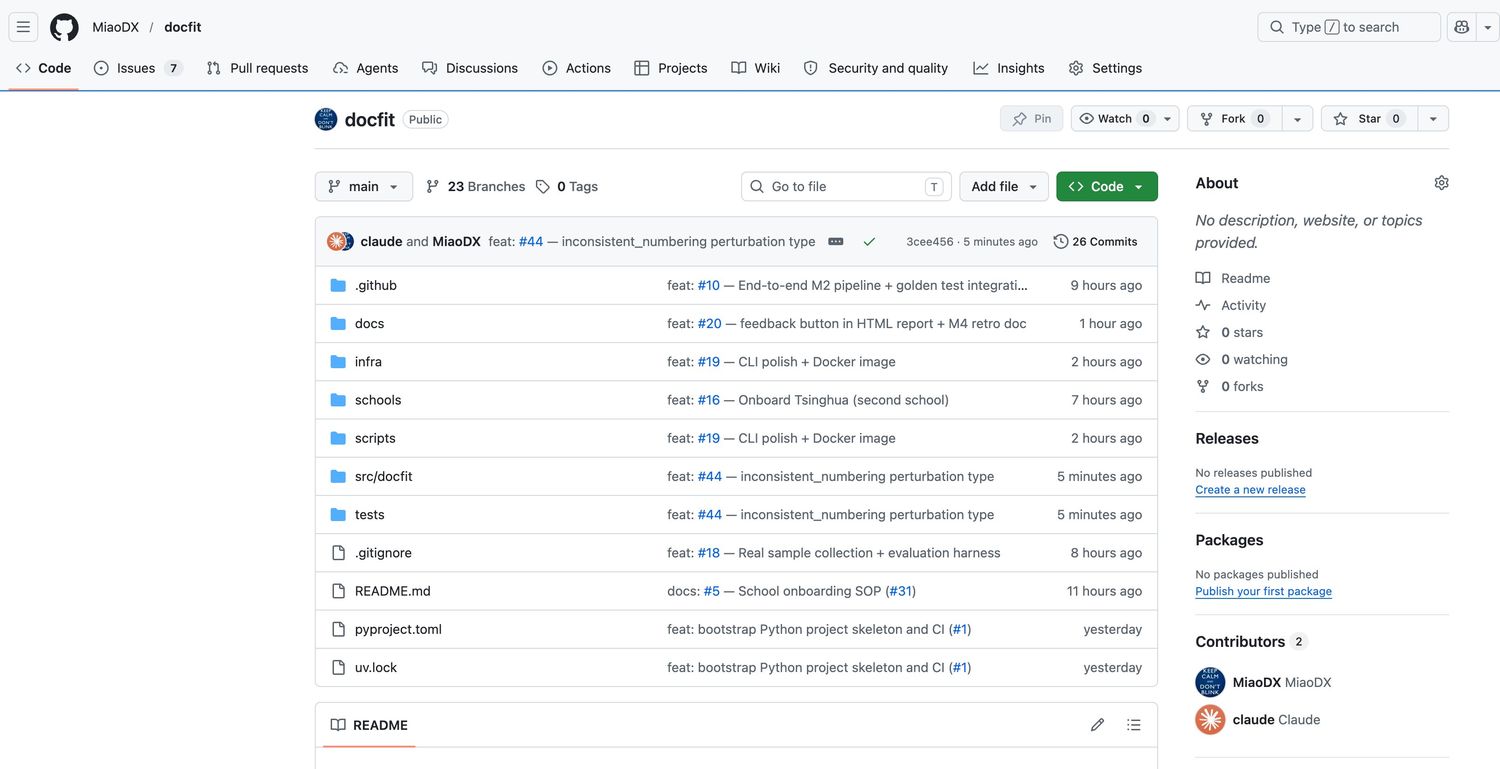Image resolution: width=1500 pixels, height=769 pixels.
Task: View the 23 Branches
Action: pos(475,187)
